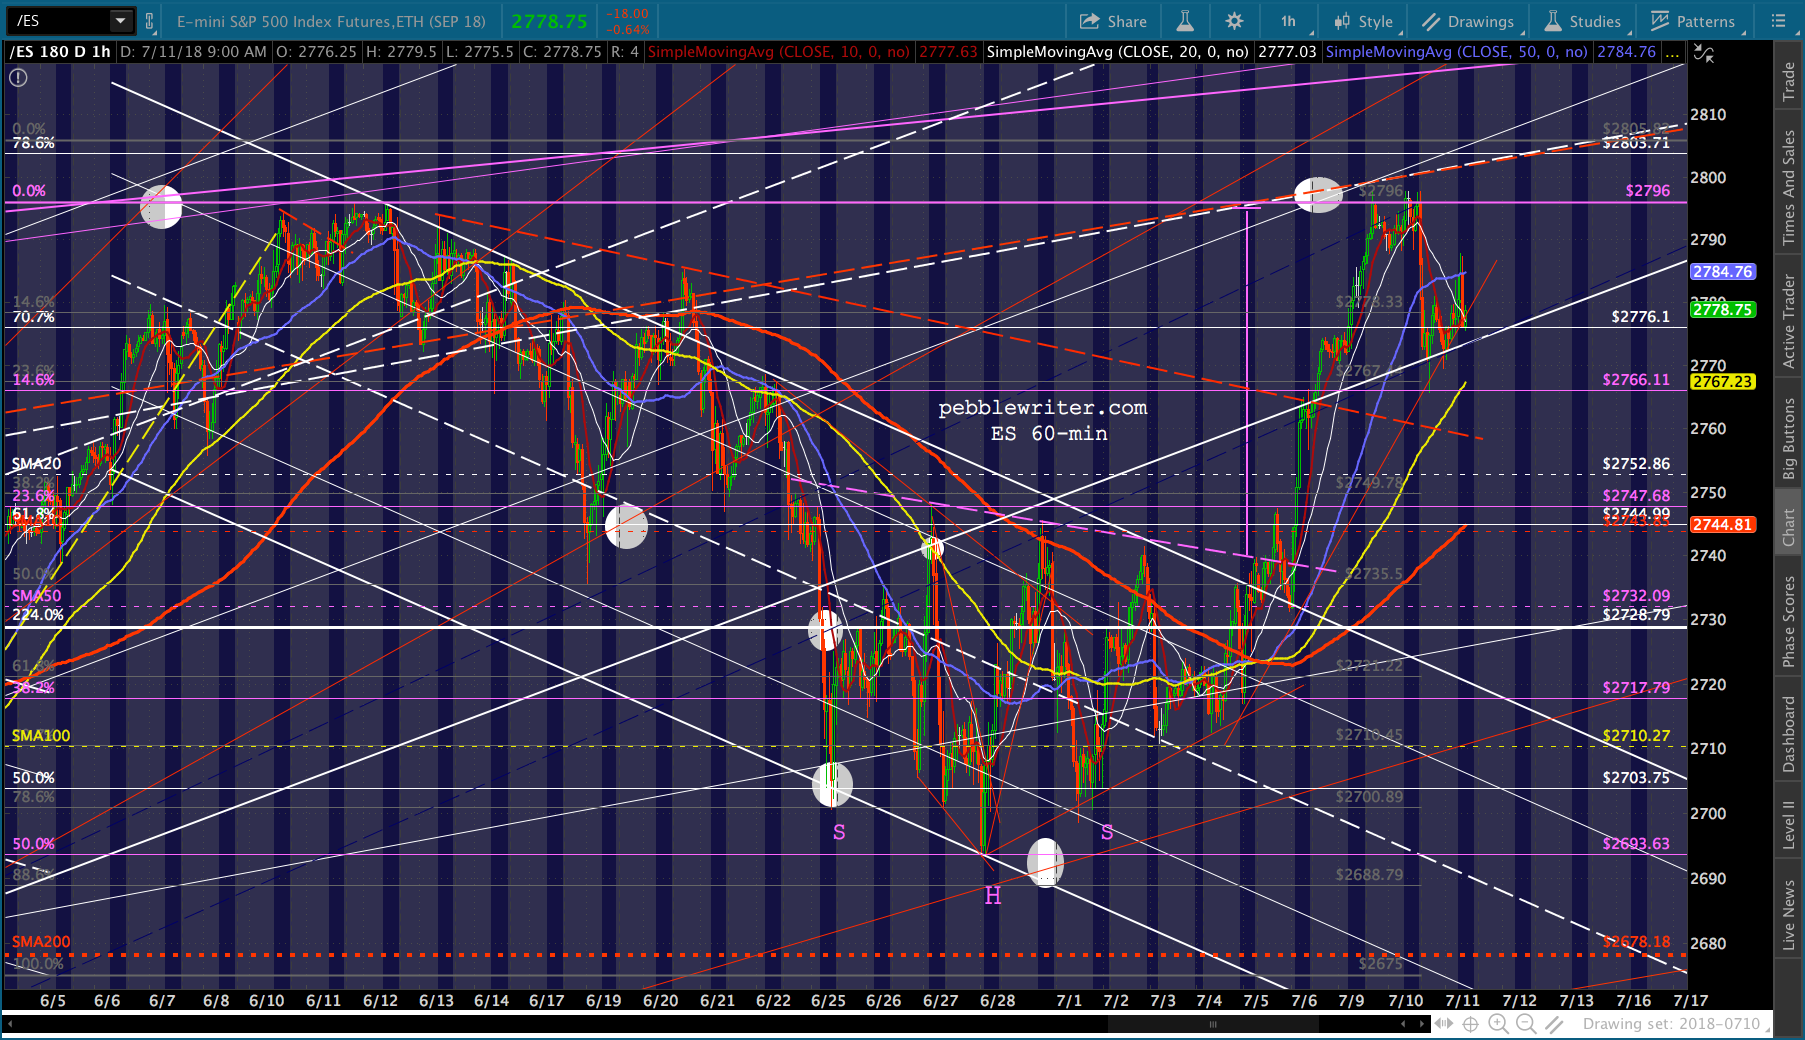Select the crosshair pan tool icon

coord(1470,1023)
